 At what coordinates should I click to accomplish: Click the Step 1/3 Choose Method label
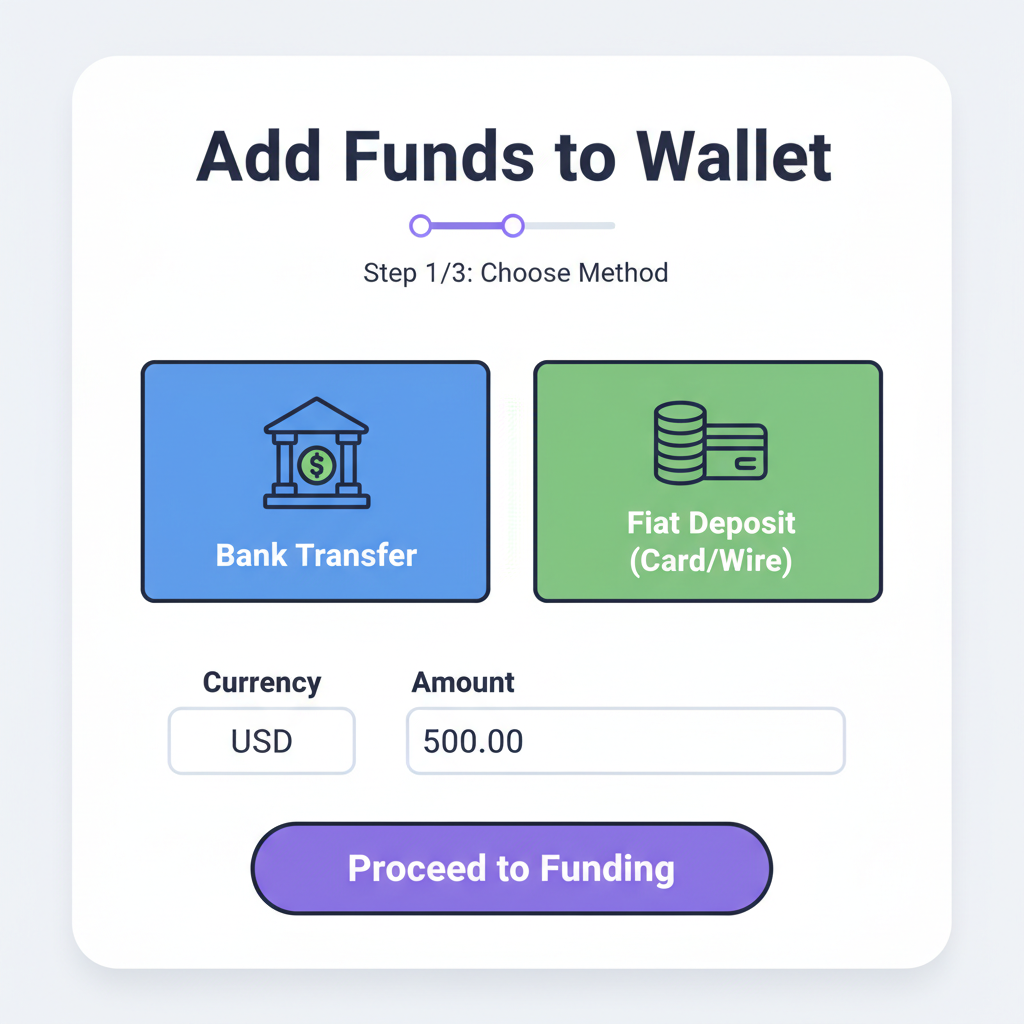516,272
